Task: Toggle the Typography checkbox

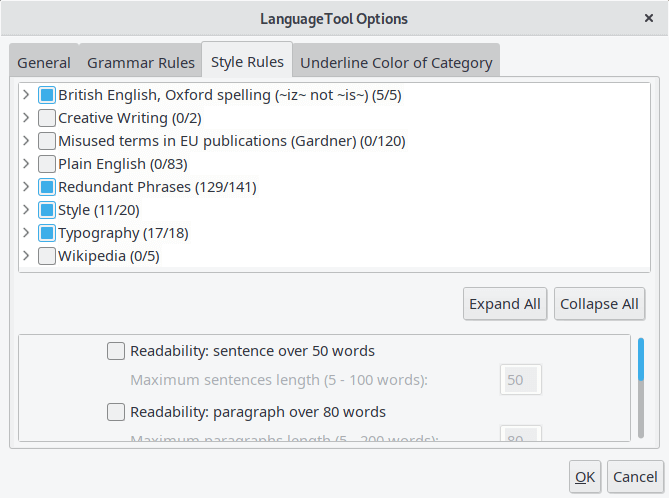Action: click(47, 233)
